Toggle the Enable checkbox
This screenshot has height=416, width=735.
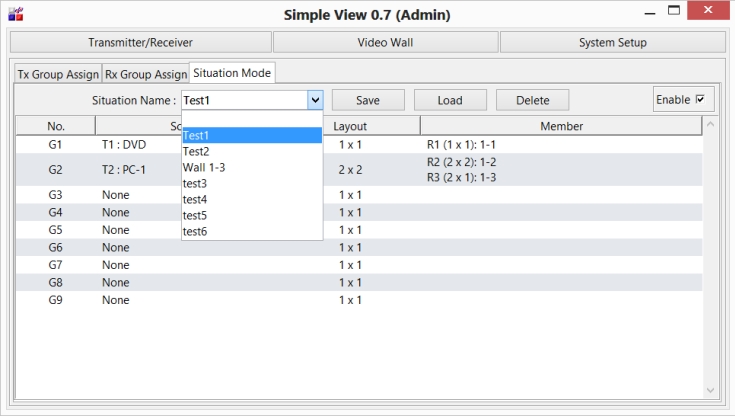coord(700,100)
